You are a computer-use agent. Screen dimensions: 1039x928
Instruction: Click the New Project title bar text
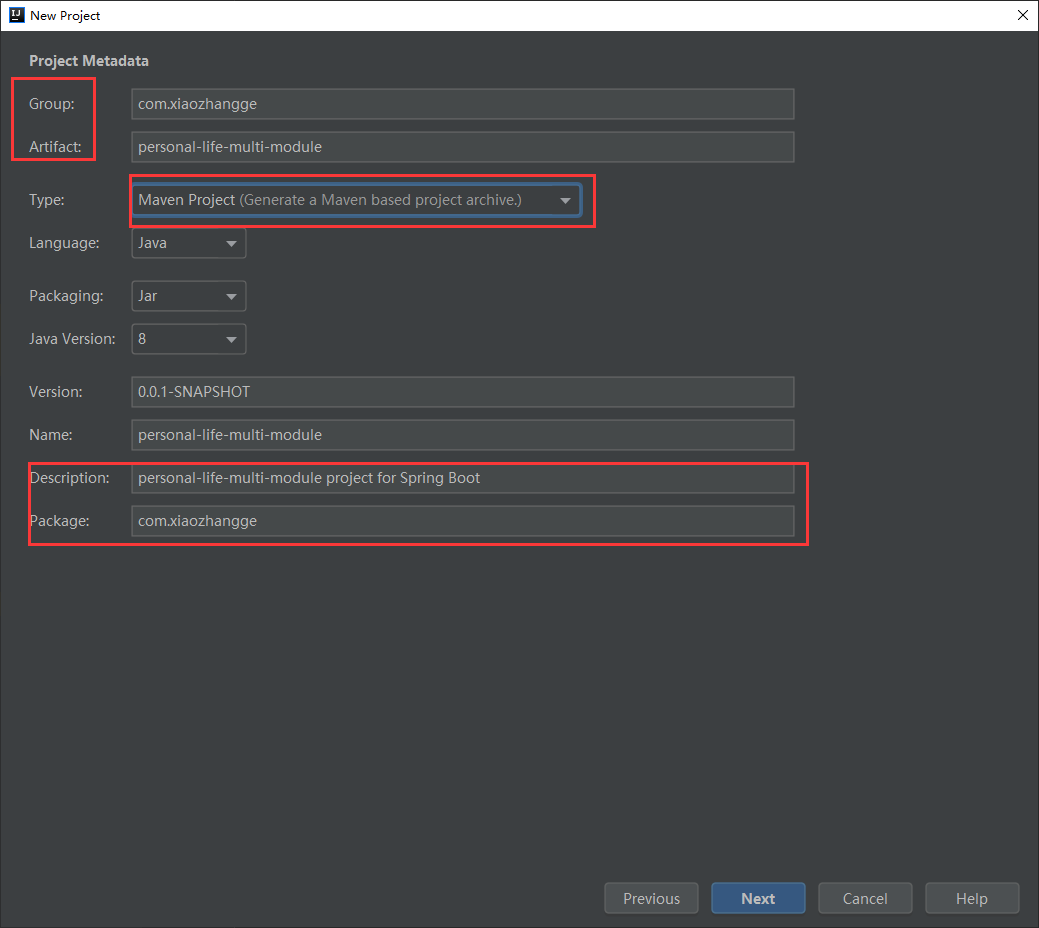65,15
